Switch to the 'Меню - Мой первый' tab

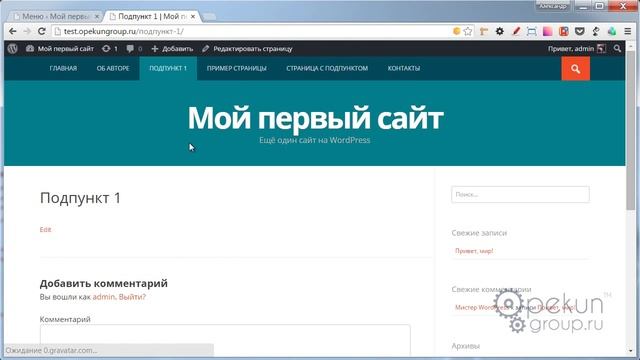coord(55,16)
